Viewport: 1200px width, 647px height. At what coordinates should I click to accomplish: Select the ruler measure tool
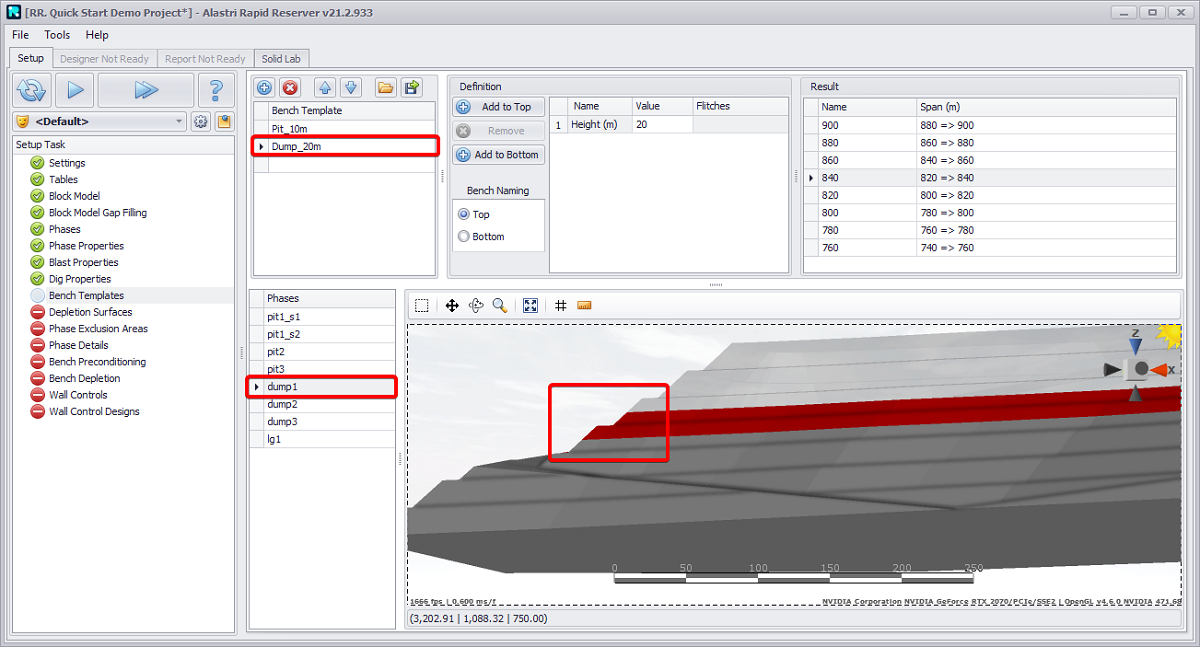click(585, 306)
